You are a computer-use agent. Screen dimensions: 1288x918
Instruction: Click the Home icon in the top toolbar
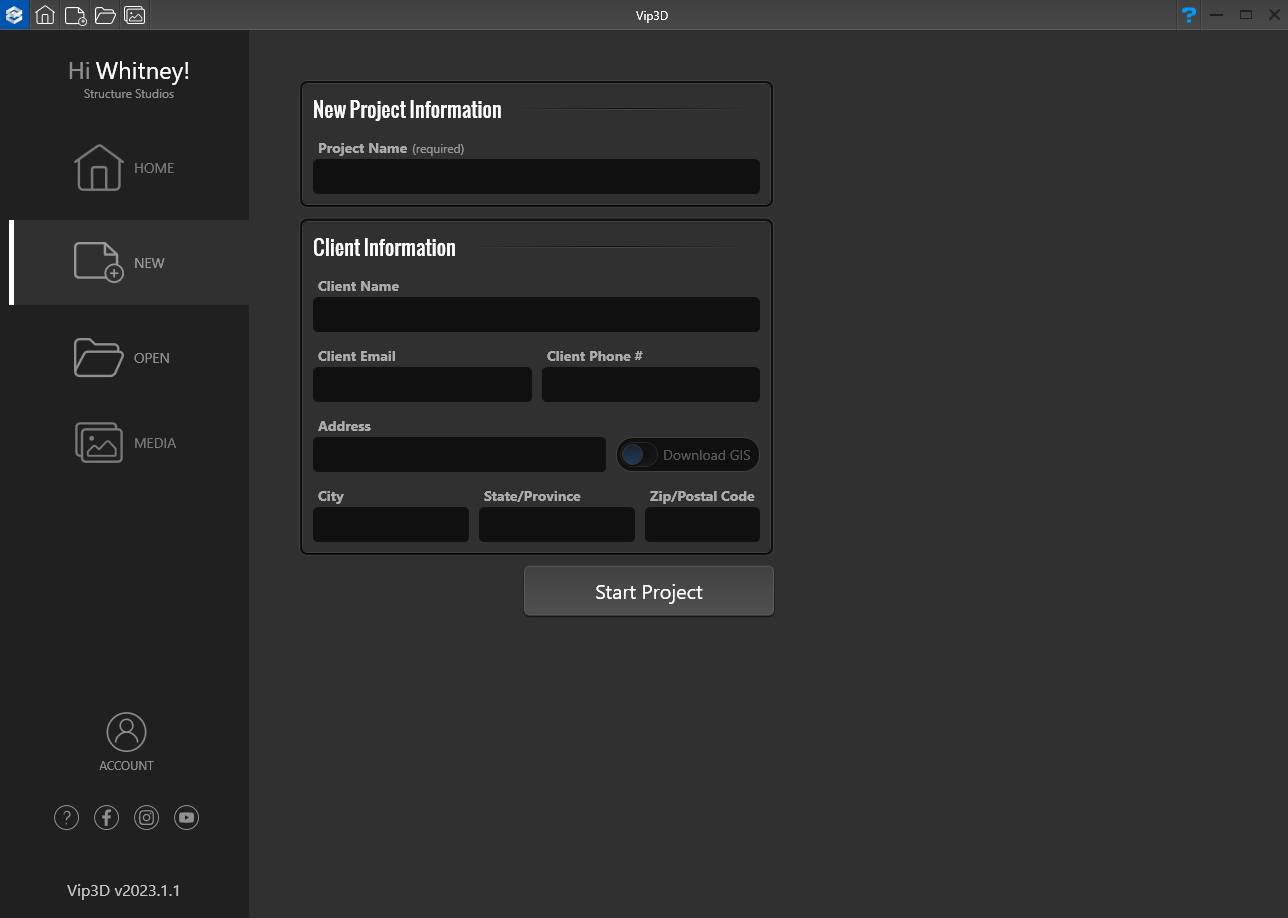(x=44, y=15)
